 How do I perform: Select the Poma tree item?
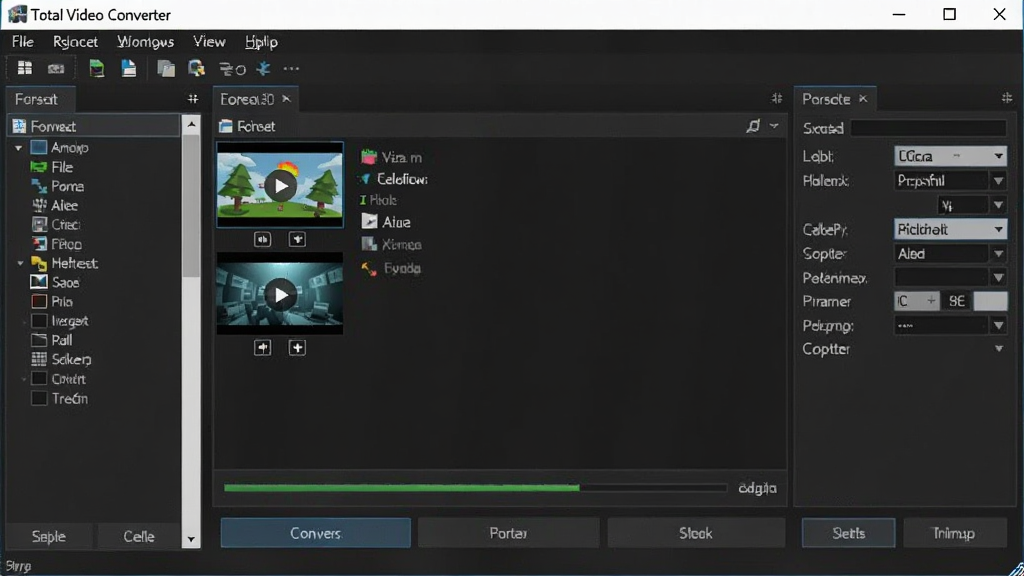click(x=57, y=186)
